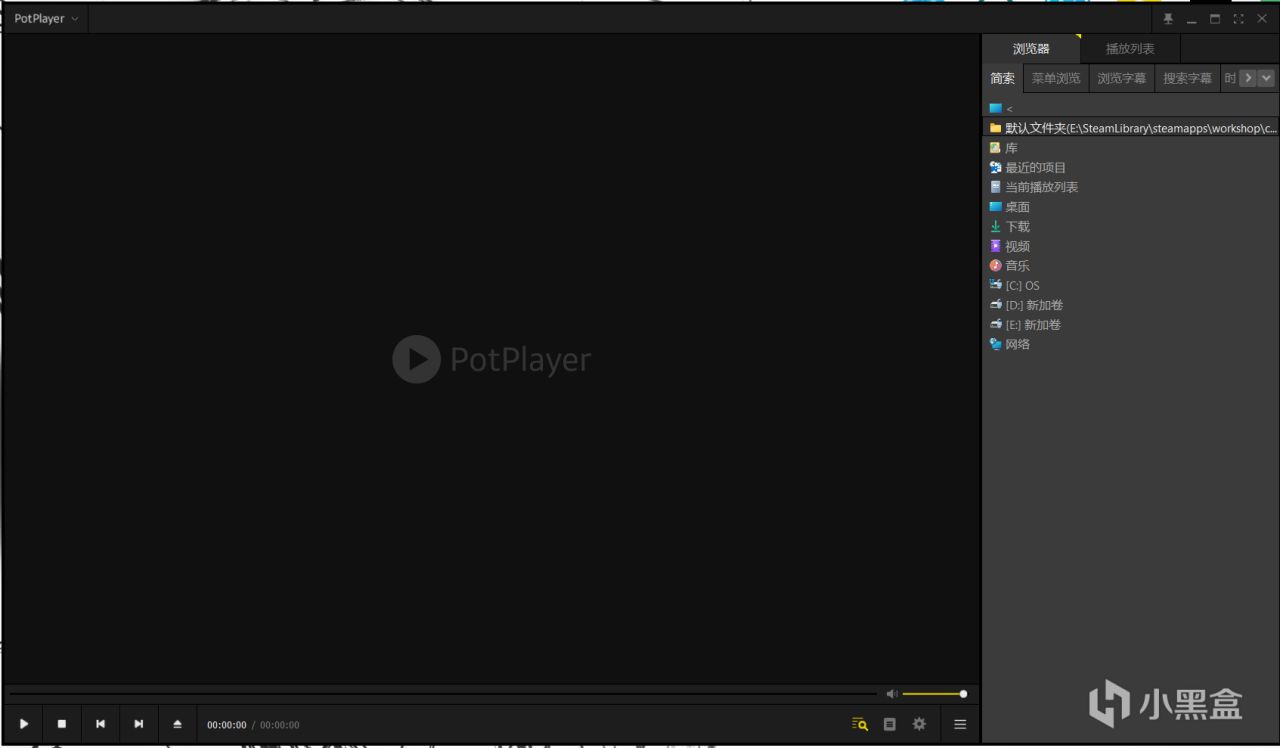1280x748 pixels.
Task: Open the 默认文件夹 SteamLibrary folder entry
Action: pos(1131,128)
